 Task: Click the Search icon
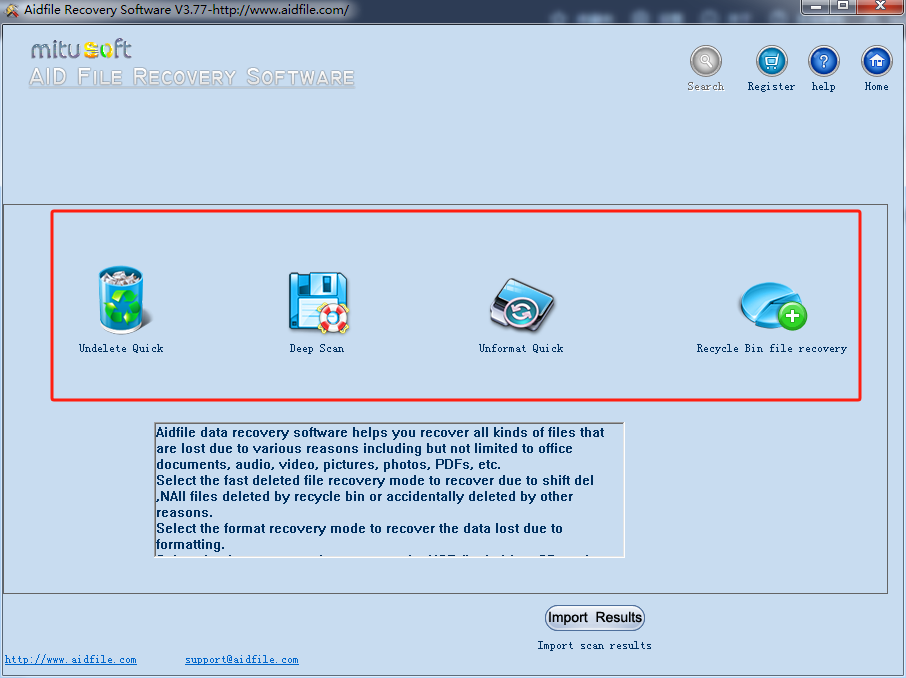[x=705, y=62]
